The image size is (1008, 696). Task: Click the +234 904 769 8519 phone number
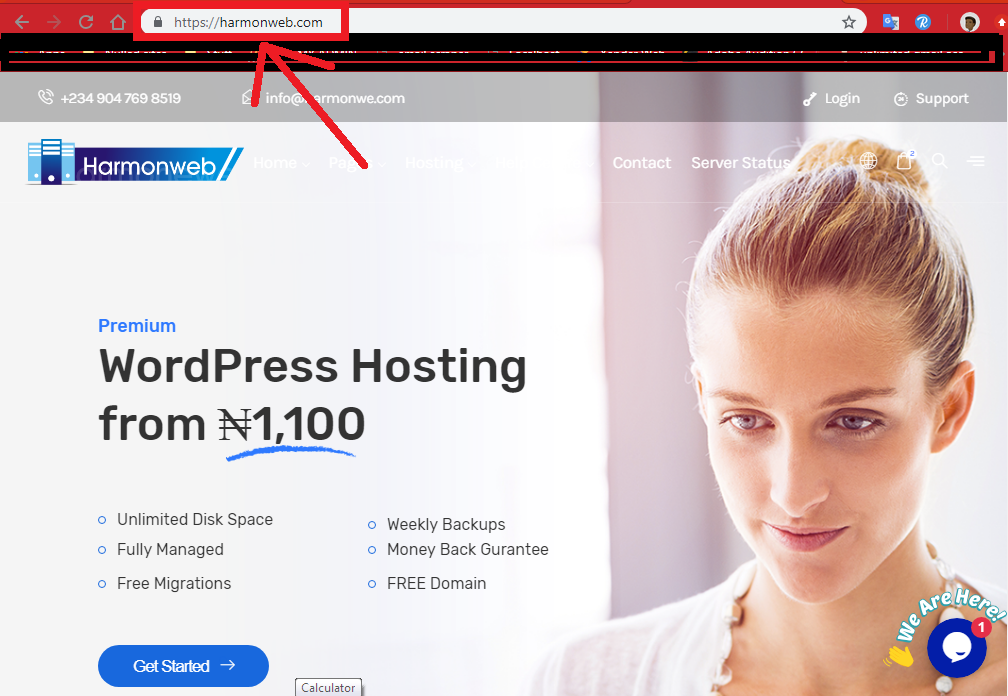click(x=121, y=98)
